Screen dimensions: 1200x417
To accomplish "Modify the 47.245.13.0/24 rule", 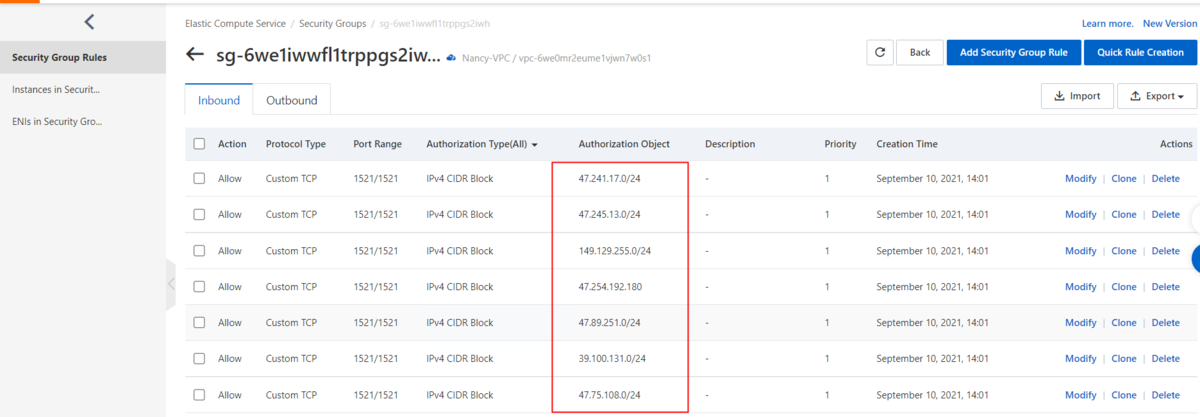I will point(1081,214).
